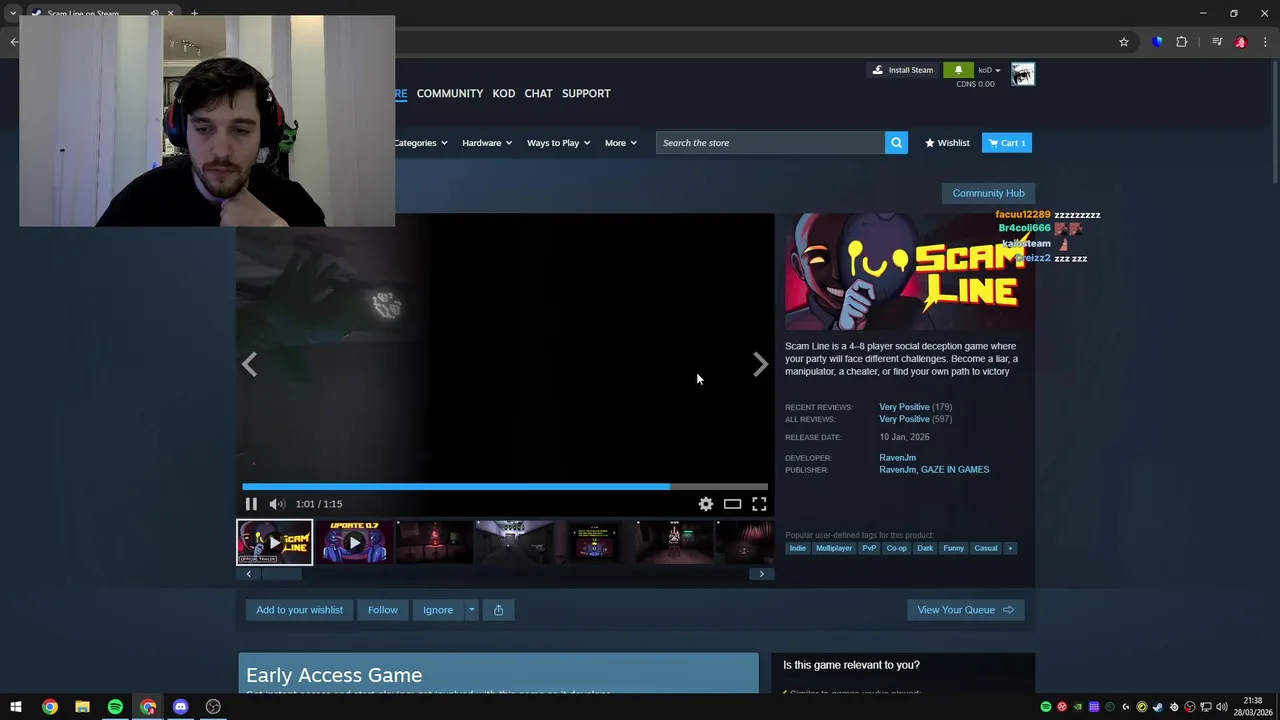Select the Indie tag

click(x=797, y=548)
